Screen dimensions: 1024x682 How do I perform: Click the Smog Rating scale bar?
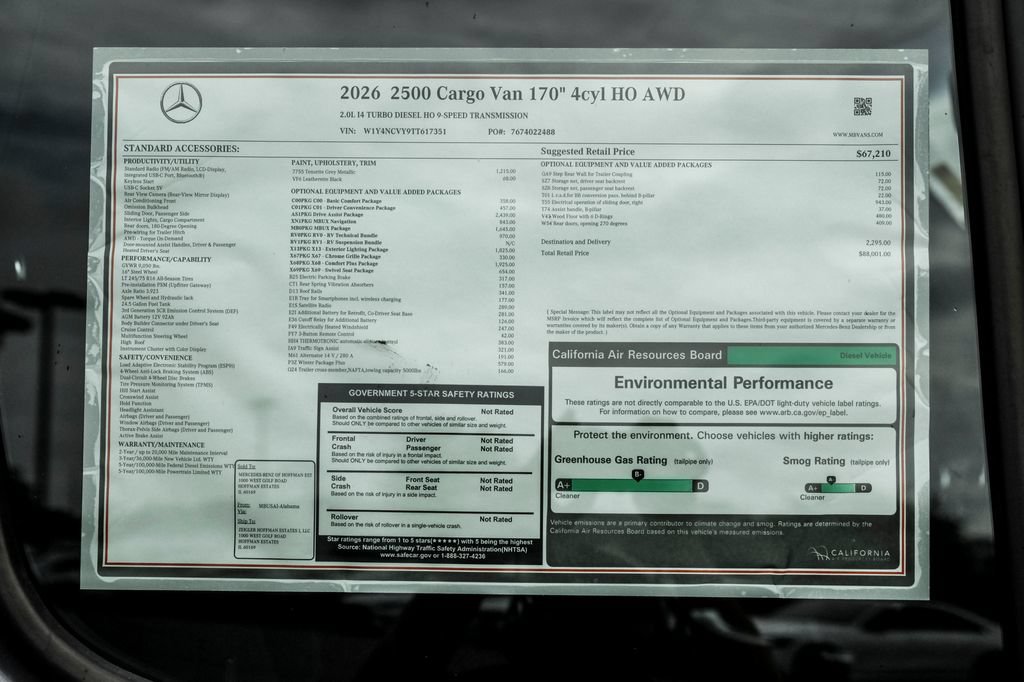pos(838,488)
